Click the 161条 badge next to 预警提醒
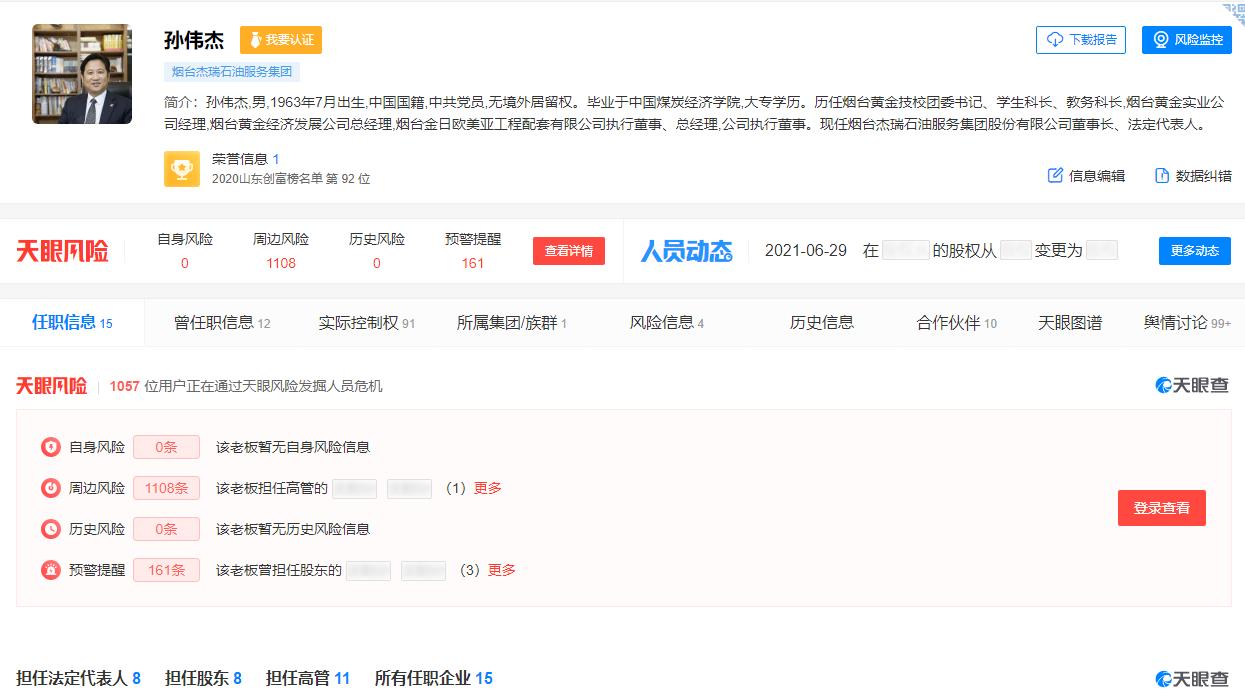 (166, 570)
